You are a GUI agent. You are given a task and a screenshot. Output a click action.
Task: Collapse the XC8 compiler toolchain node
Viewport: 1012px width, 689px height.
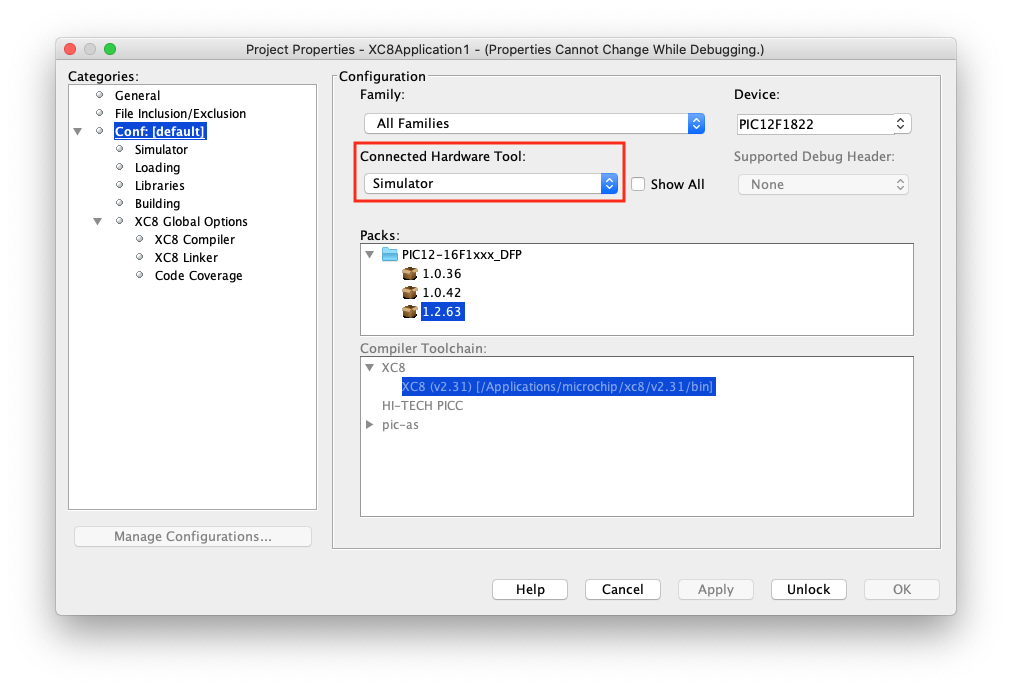coord(370,367)
